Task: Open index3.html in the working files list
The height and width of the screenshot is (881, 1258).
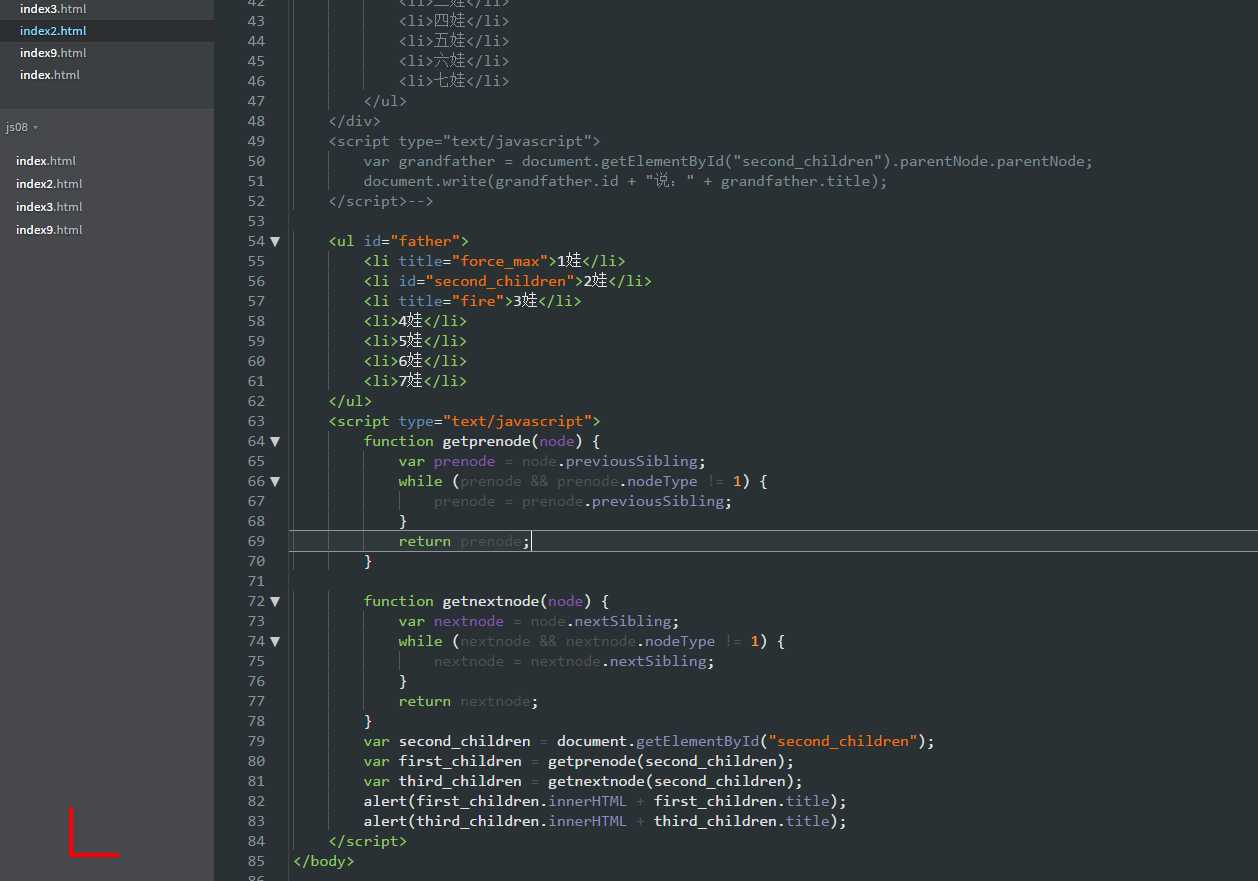Action: [x=53, y=9]
